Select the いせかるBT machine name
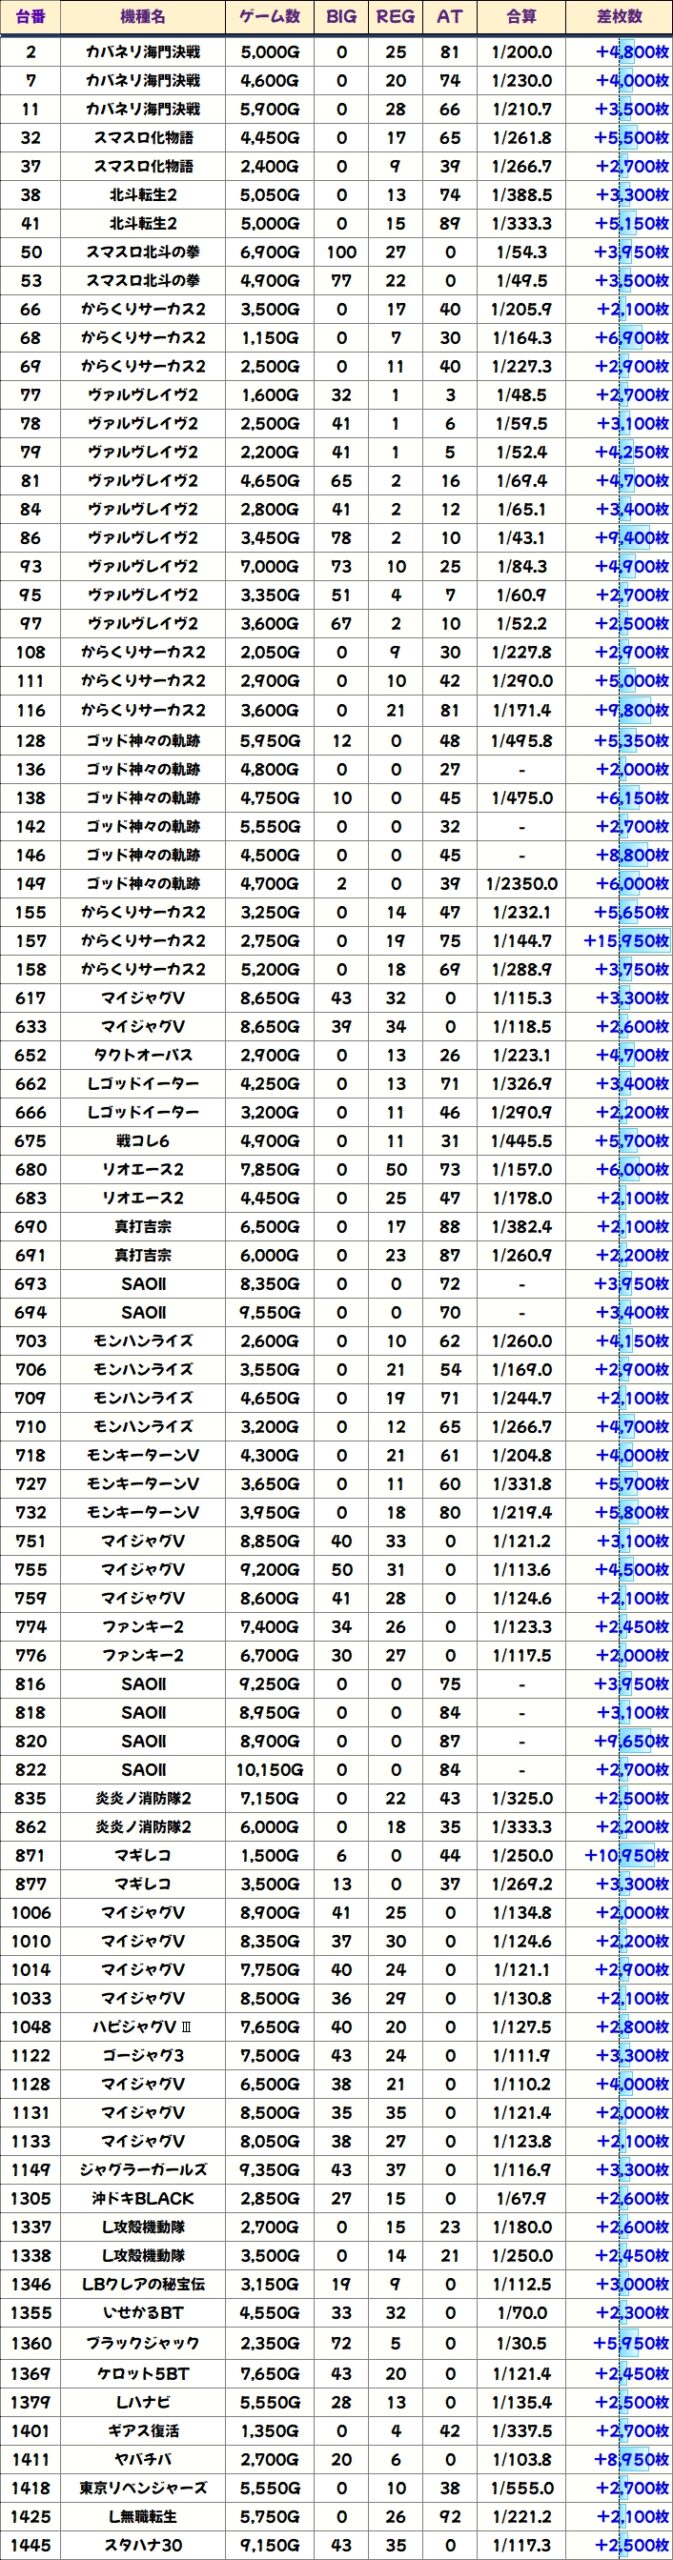This screenshot has width=673, height=2560. pyautogui.click(x=143, y=2313)
